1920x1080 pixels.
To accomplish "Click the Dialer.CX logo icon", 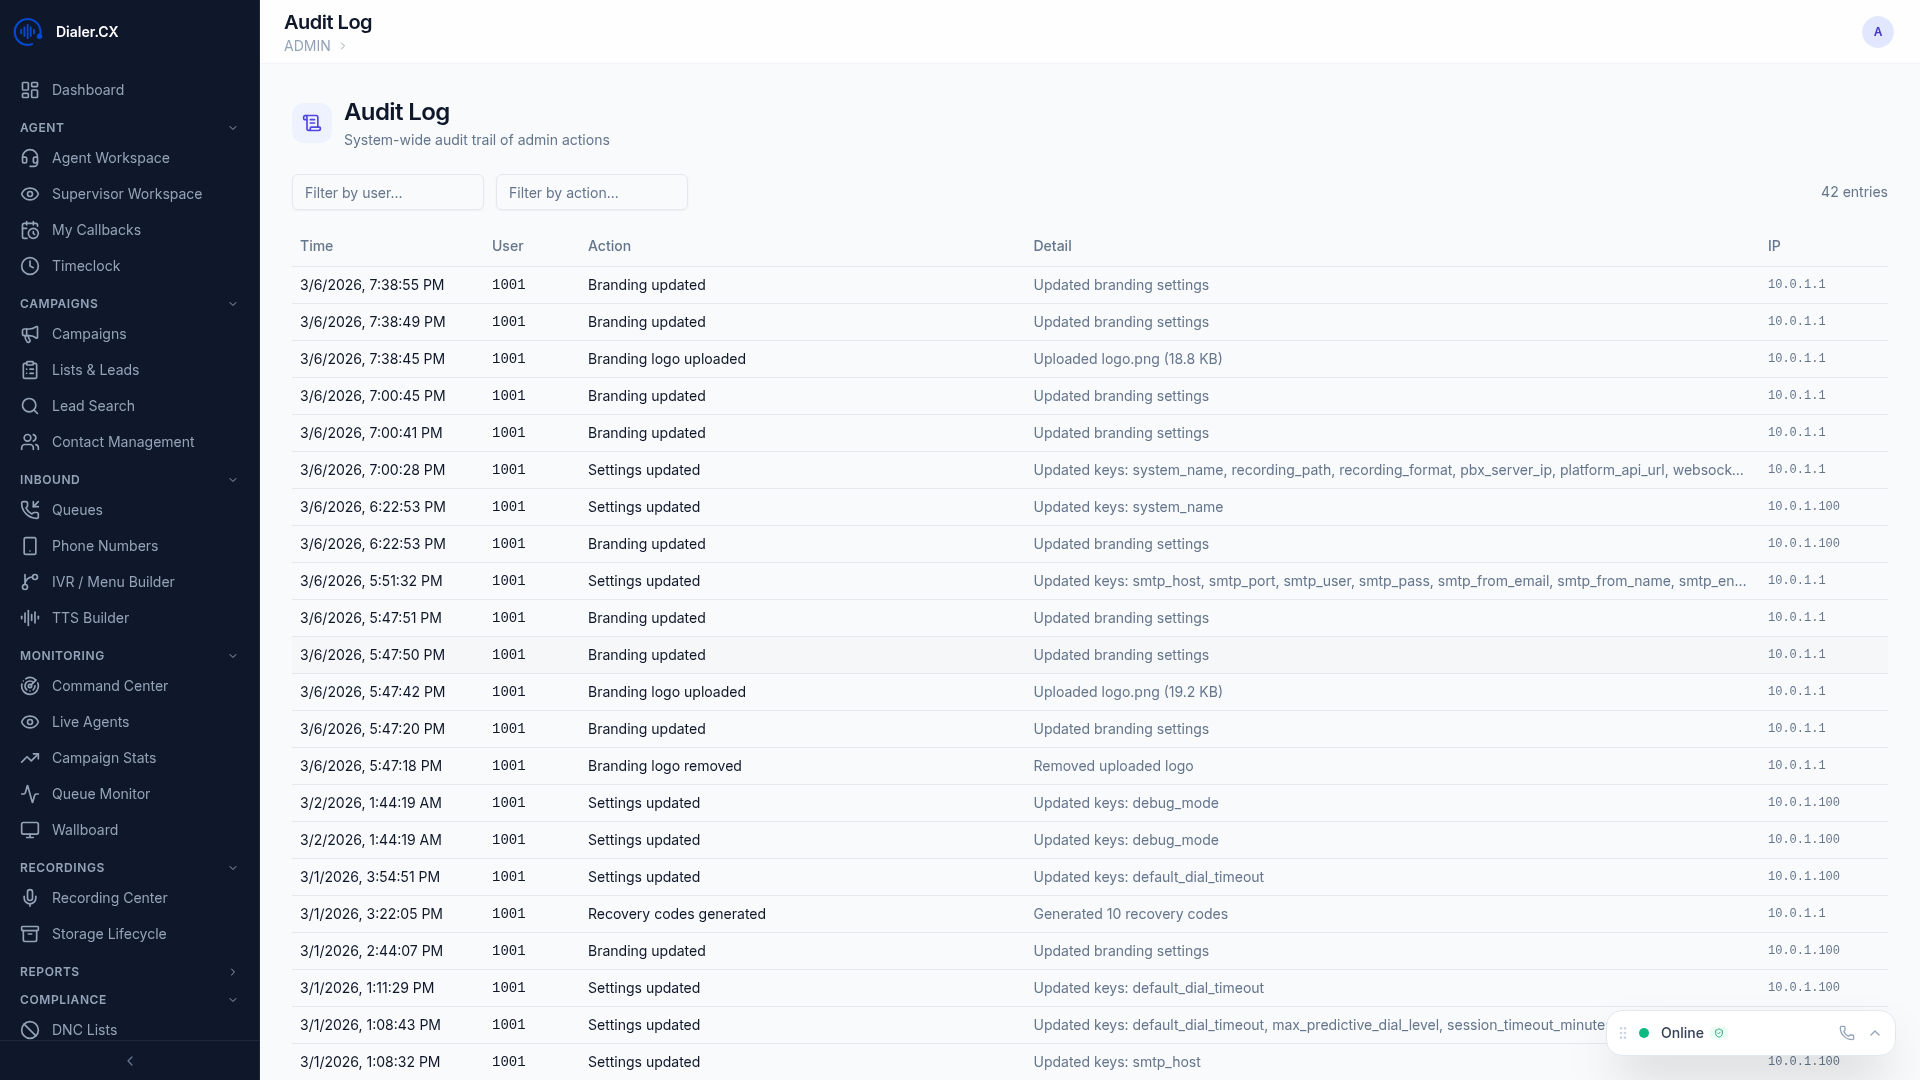I will point(27,31).
